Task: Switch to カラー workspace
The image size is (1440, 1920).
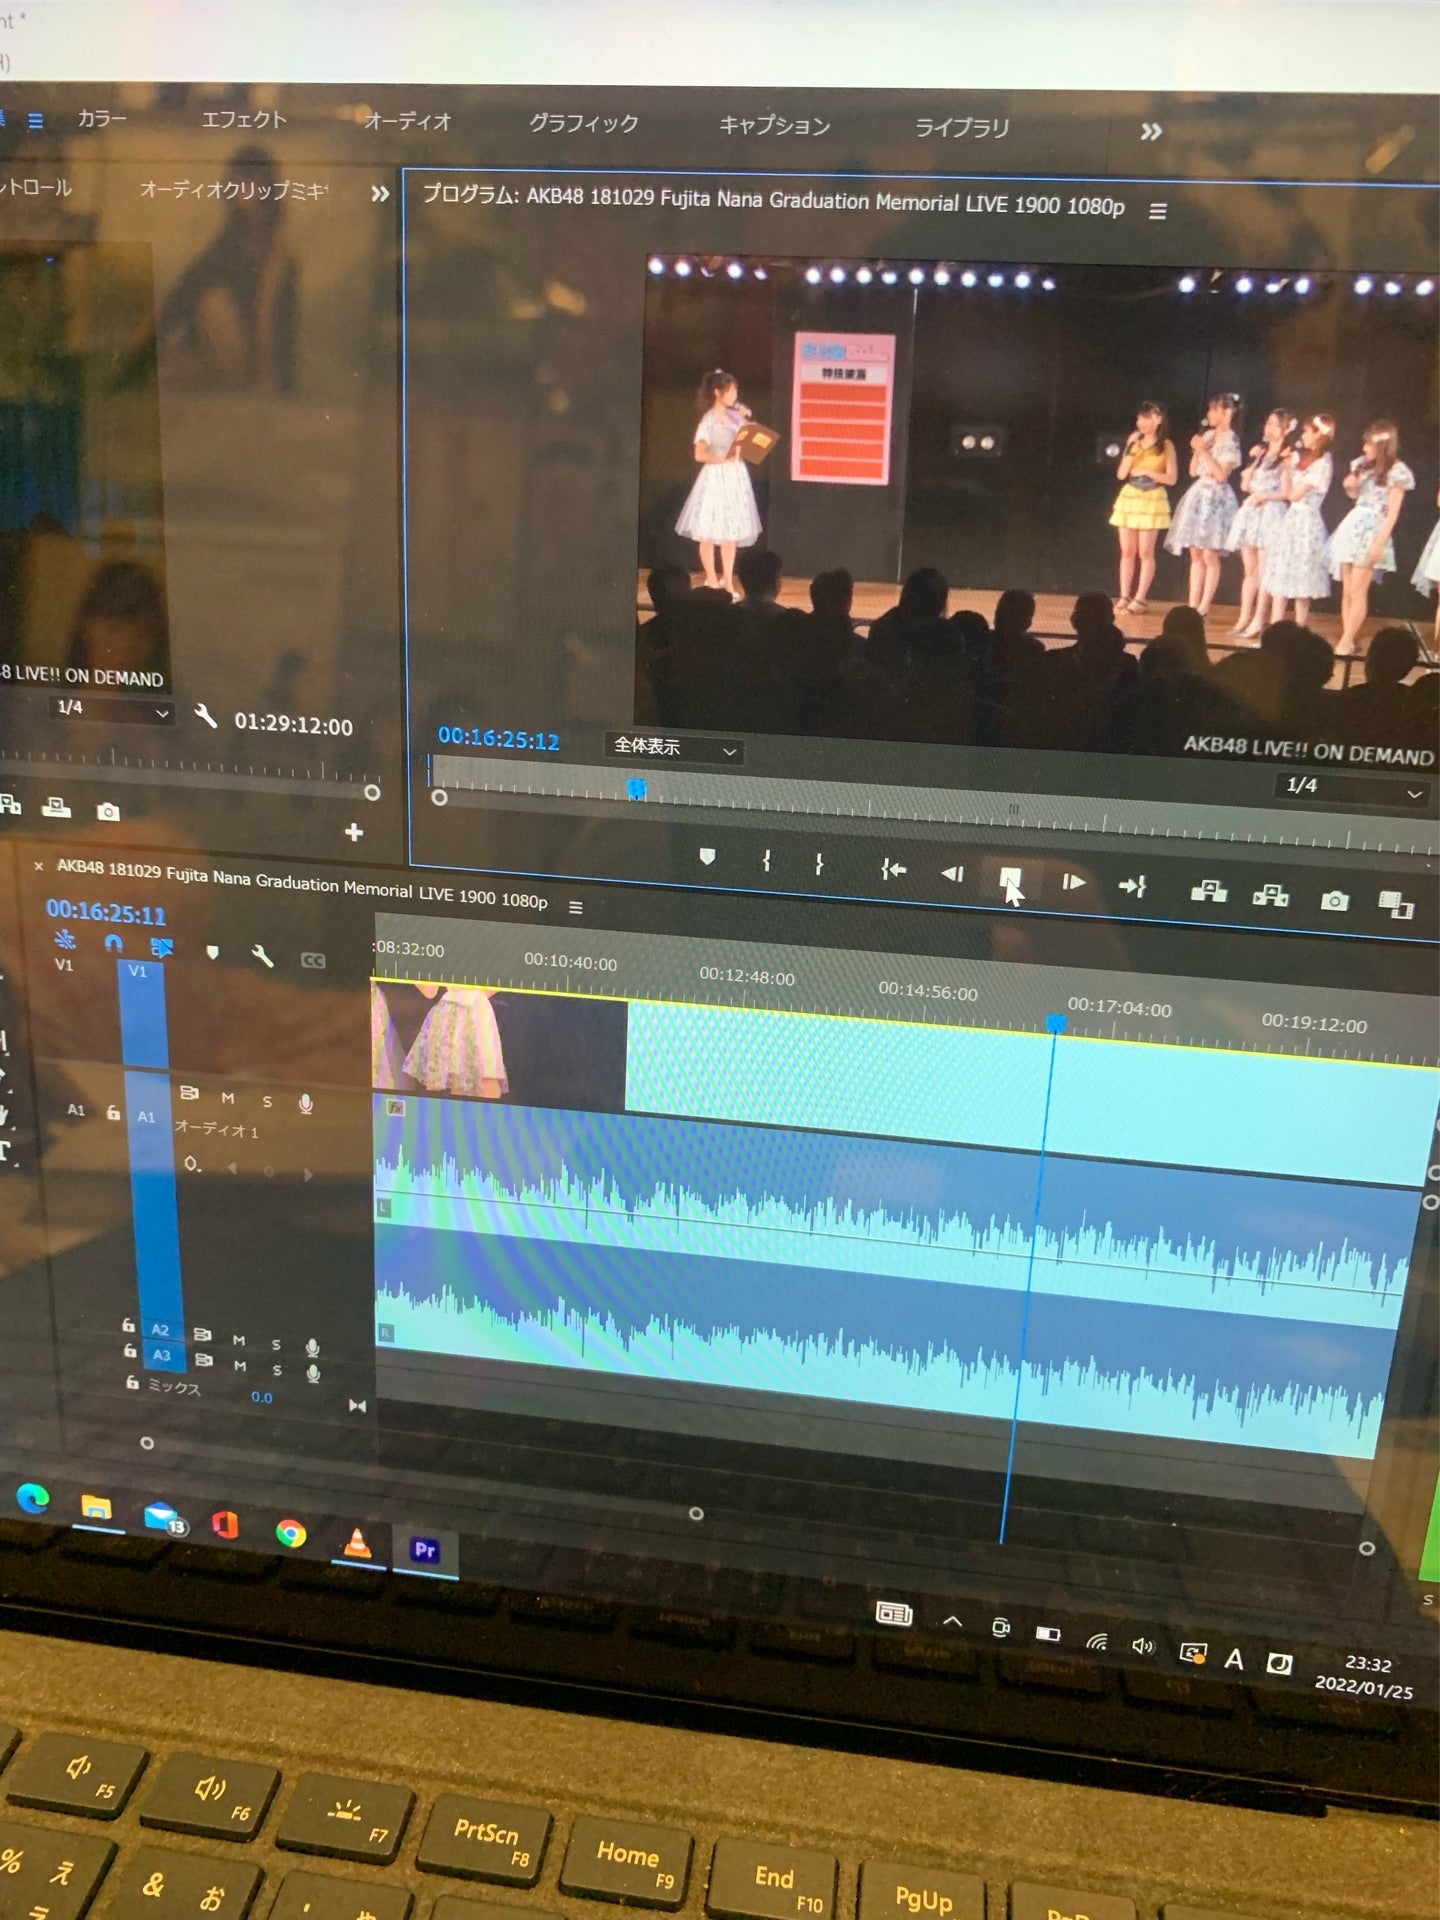Action: pos(102,119)
